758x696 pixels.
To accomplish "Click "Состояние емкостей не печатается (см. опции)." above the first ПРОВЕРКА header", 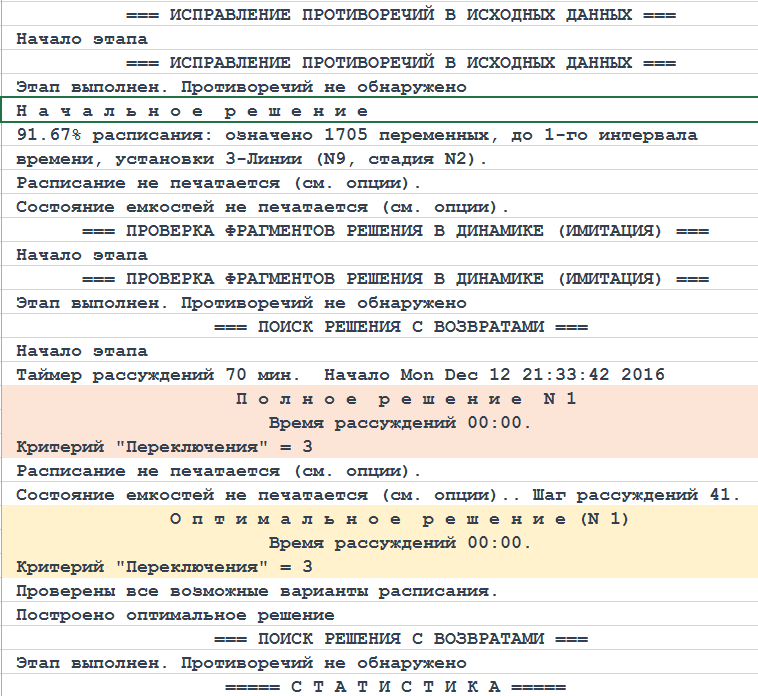I will click(263, 207).
